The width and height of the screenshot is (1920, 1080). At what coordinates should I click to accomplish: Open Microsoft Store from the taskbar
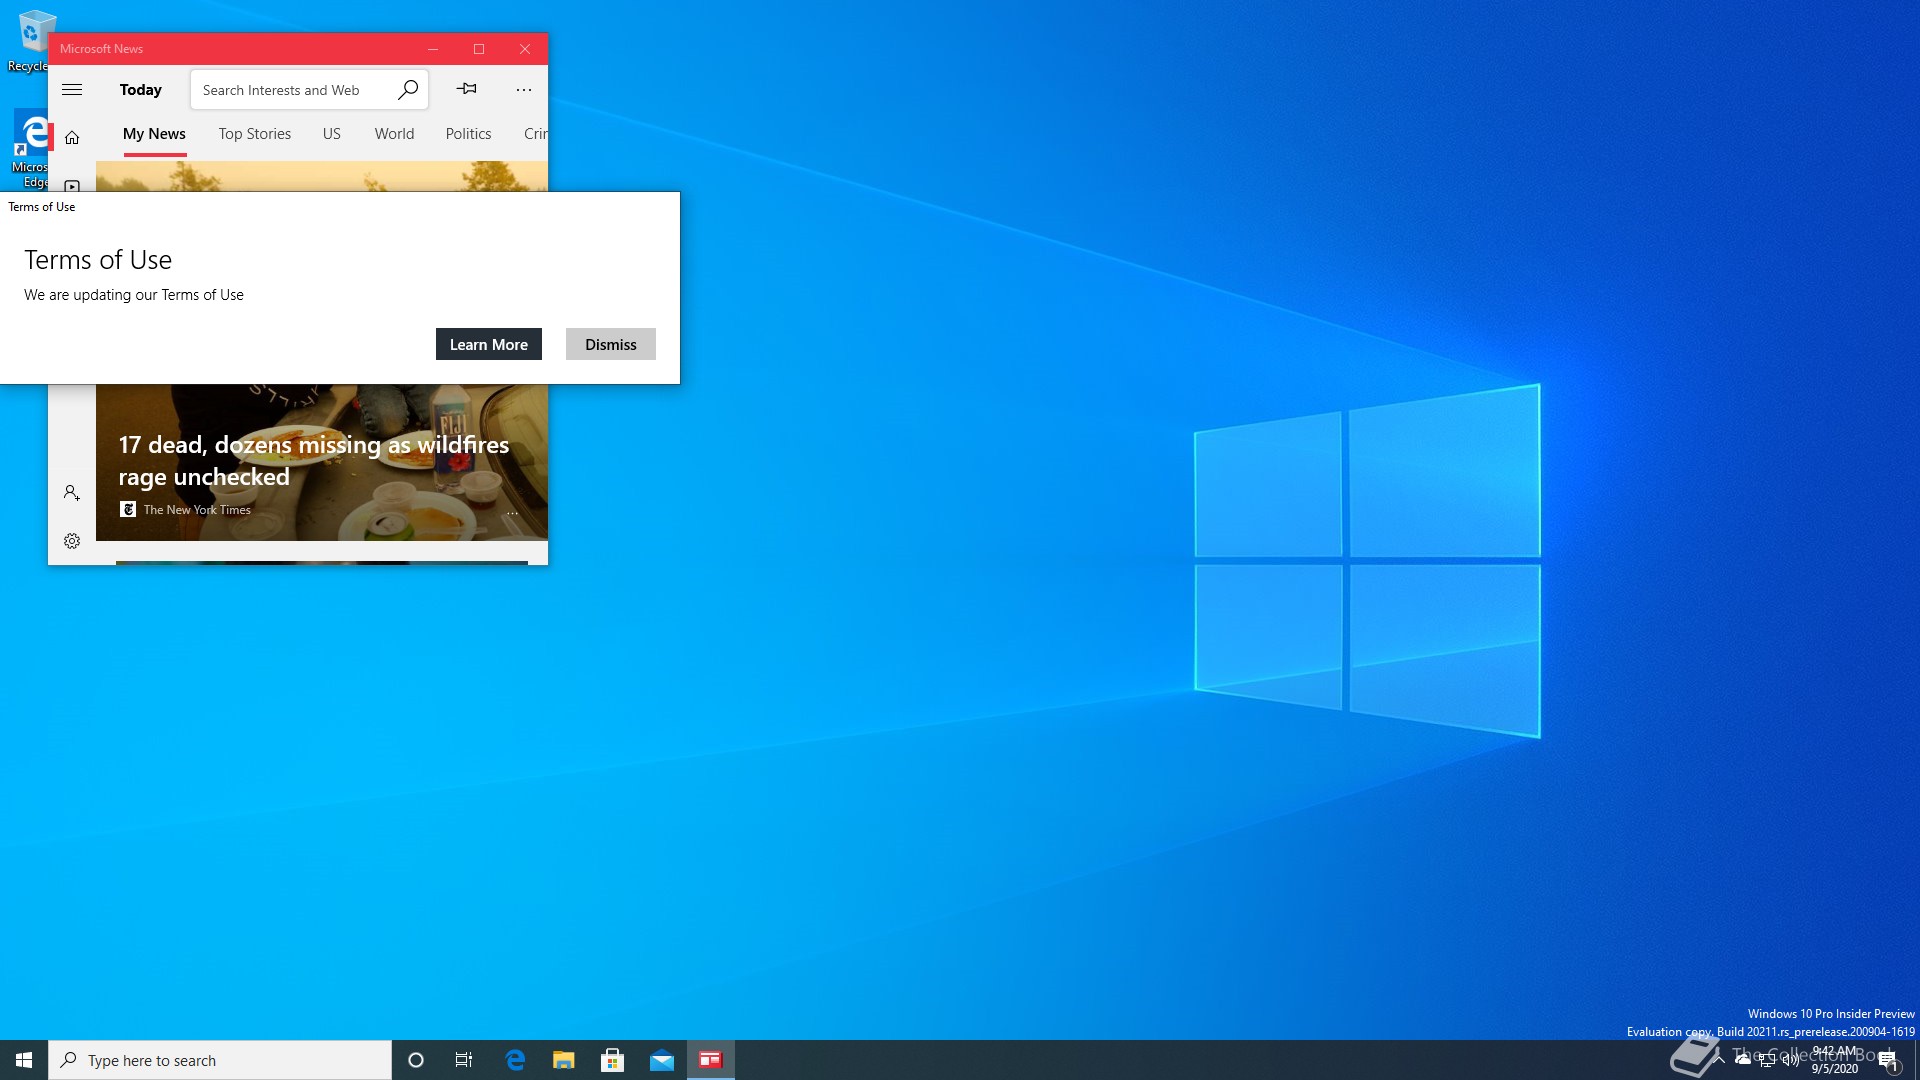click(613, 1060)
